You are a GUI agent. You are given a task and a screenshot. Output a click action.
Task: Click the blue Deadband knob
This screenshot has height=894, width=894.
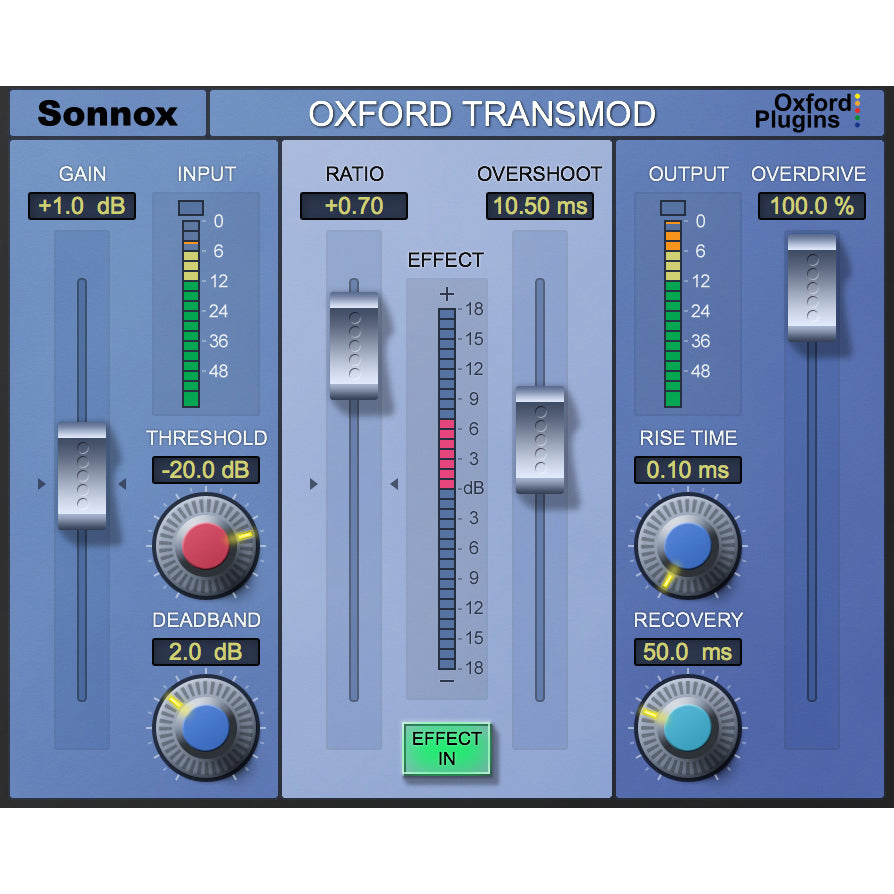(x=205, y=728)
